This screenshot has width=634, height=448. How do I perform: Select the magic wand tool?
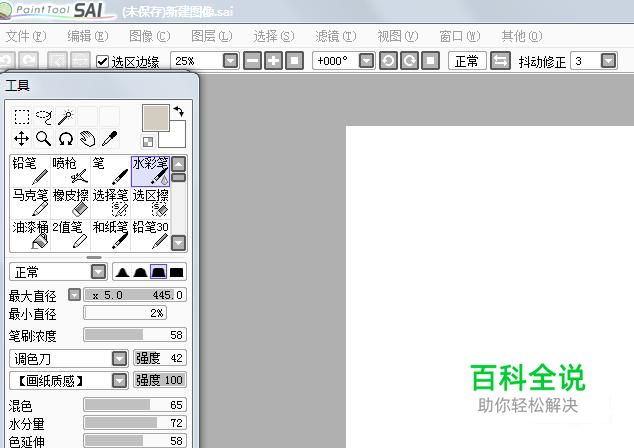(65, 116)
